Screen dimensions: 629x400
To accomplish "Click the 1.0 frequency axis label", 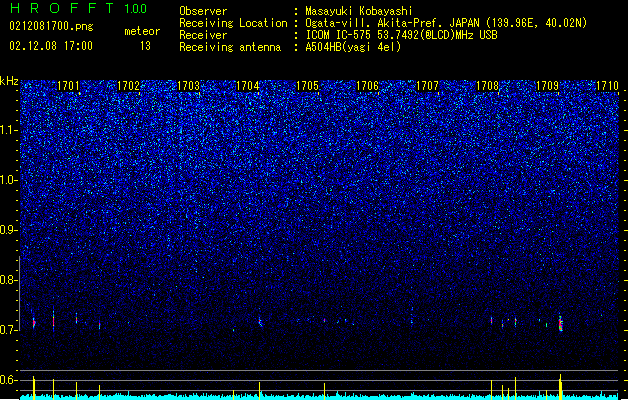I will pyautogui.click(x=9, y=180).
